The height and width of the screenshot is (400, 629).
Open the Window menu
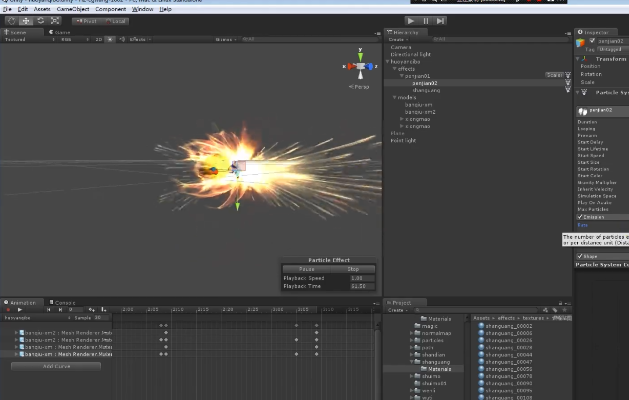(x=142, y=9)
